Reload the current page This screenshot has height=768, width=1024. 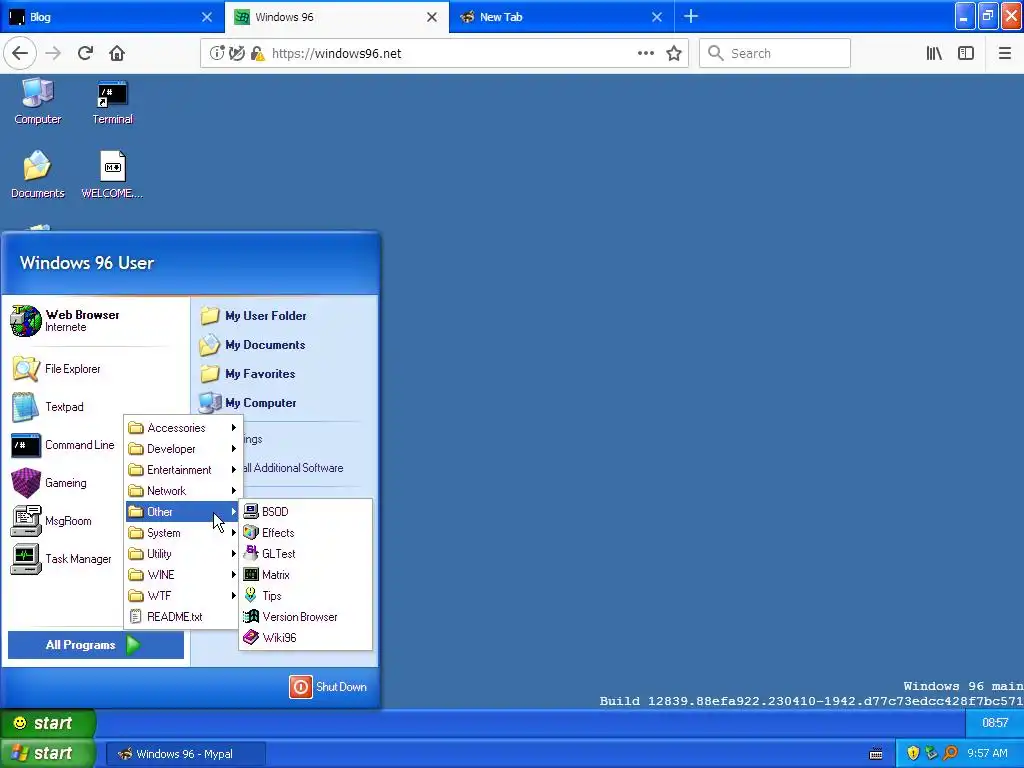pos(86,54)
